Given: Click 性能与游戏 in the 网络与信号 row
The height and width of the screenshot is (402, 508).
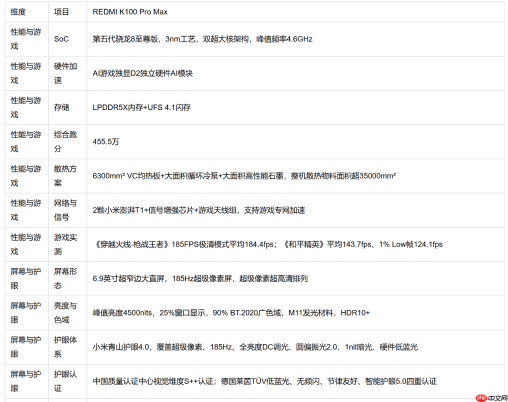Looking at the screenshot, I should point(26,210).
